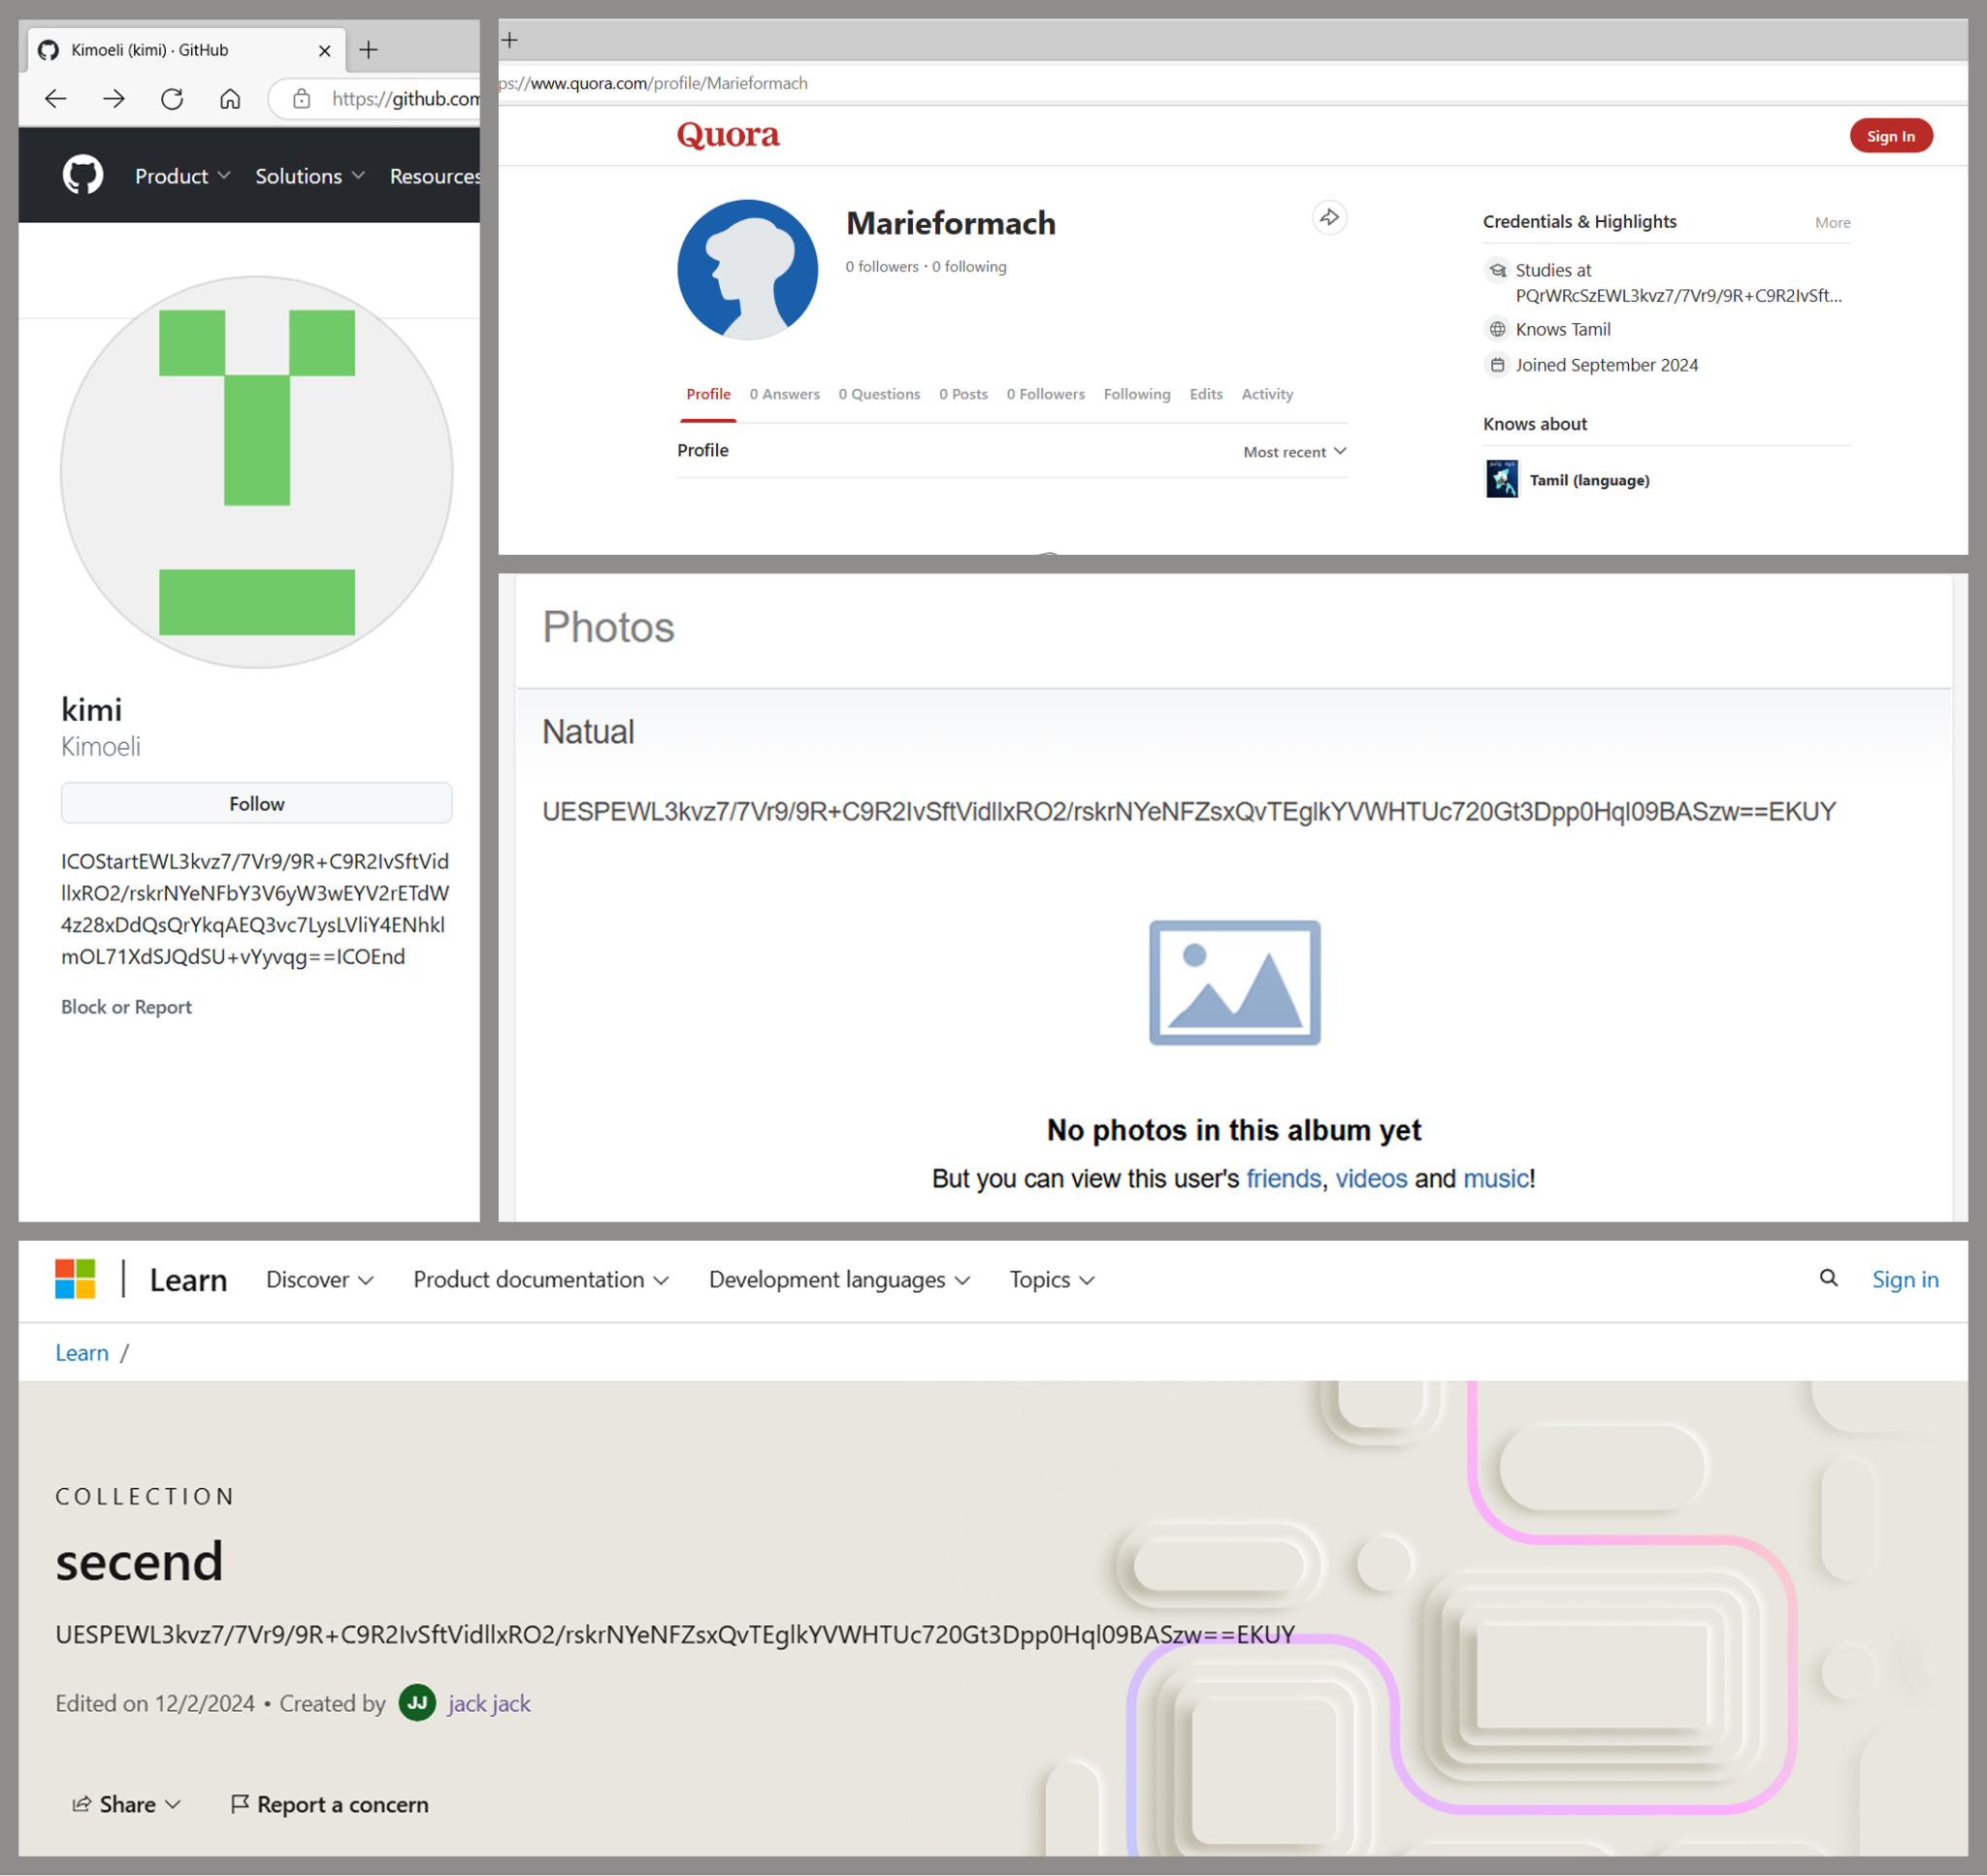Screen dimensions: 1987x1876
Task: Open jack jack's profile link
Action: coord(490,1703)
